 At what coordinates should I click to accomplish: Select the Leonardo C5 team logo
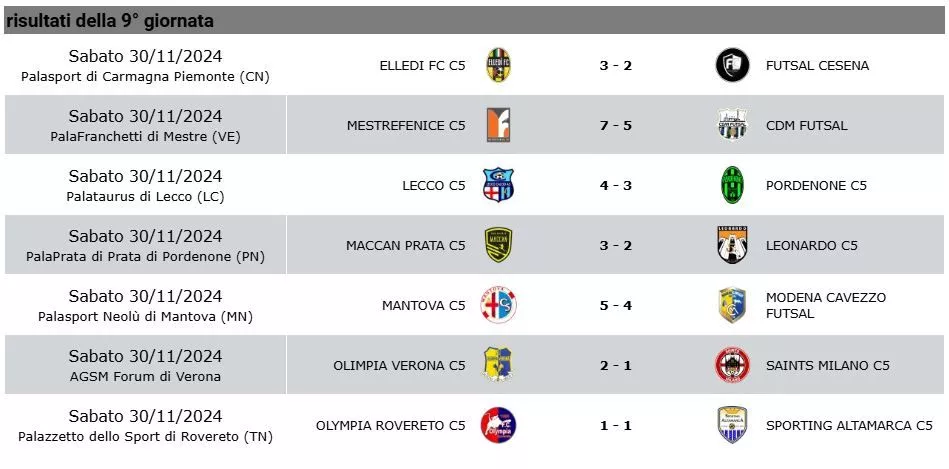(732, 245)
